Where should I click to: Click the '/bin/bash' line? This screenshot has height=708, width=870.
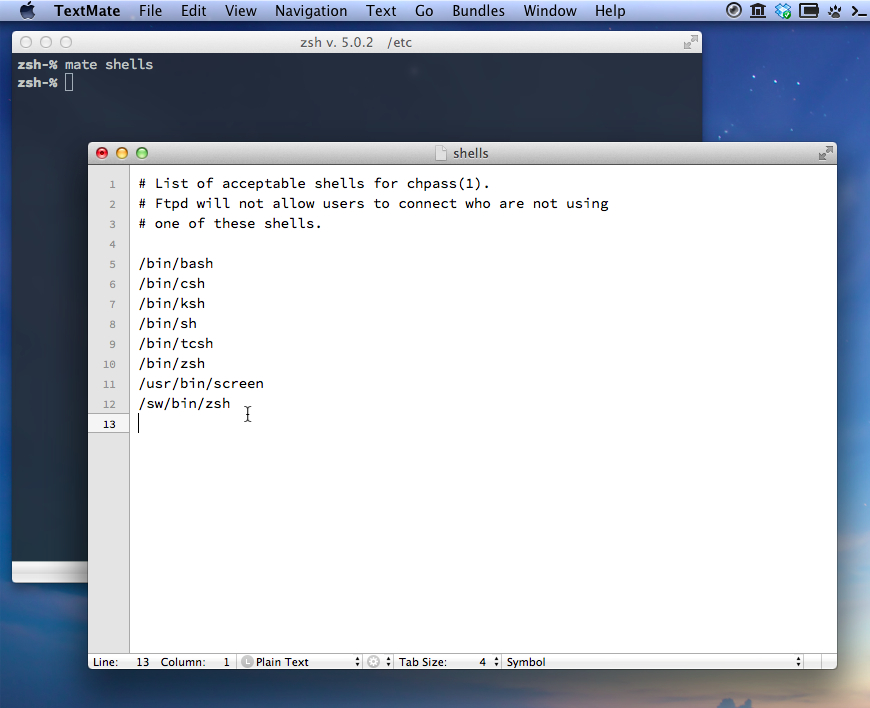click(x=176, y=263)
